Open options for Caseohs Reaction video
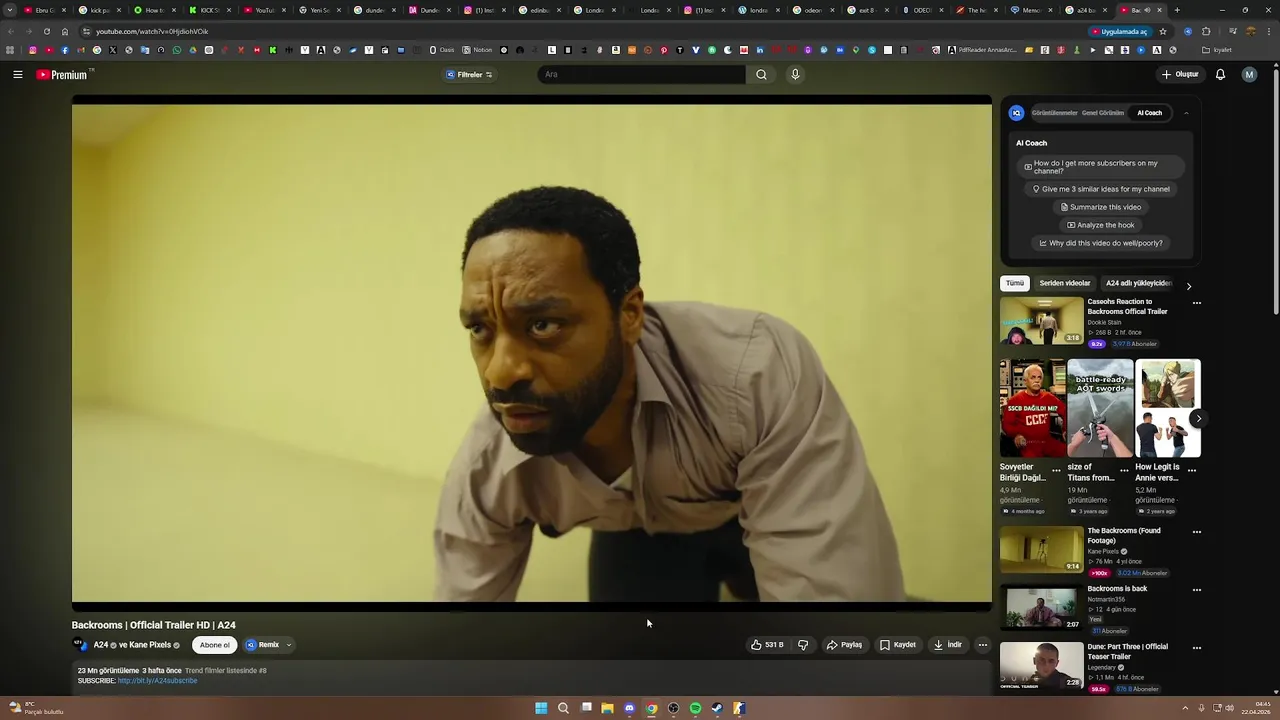Screen dimensions: 1280x720 1196,303
